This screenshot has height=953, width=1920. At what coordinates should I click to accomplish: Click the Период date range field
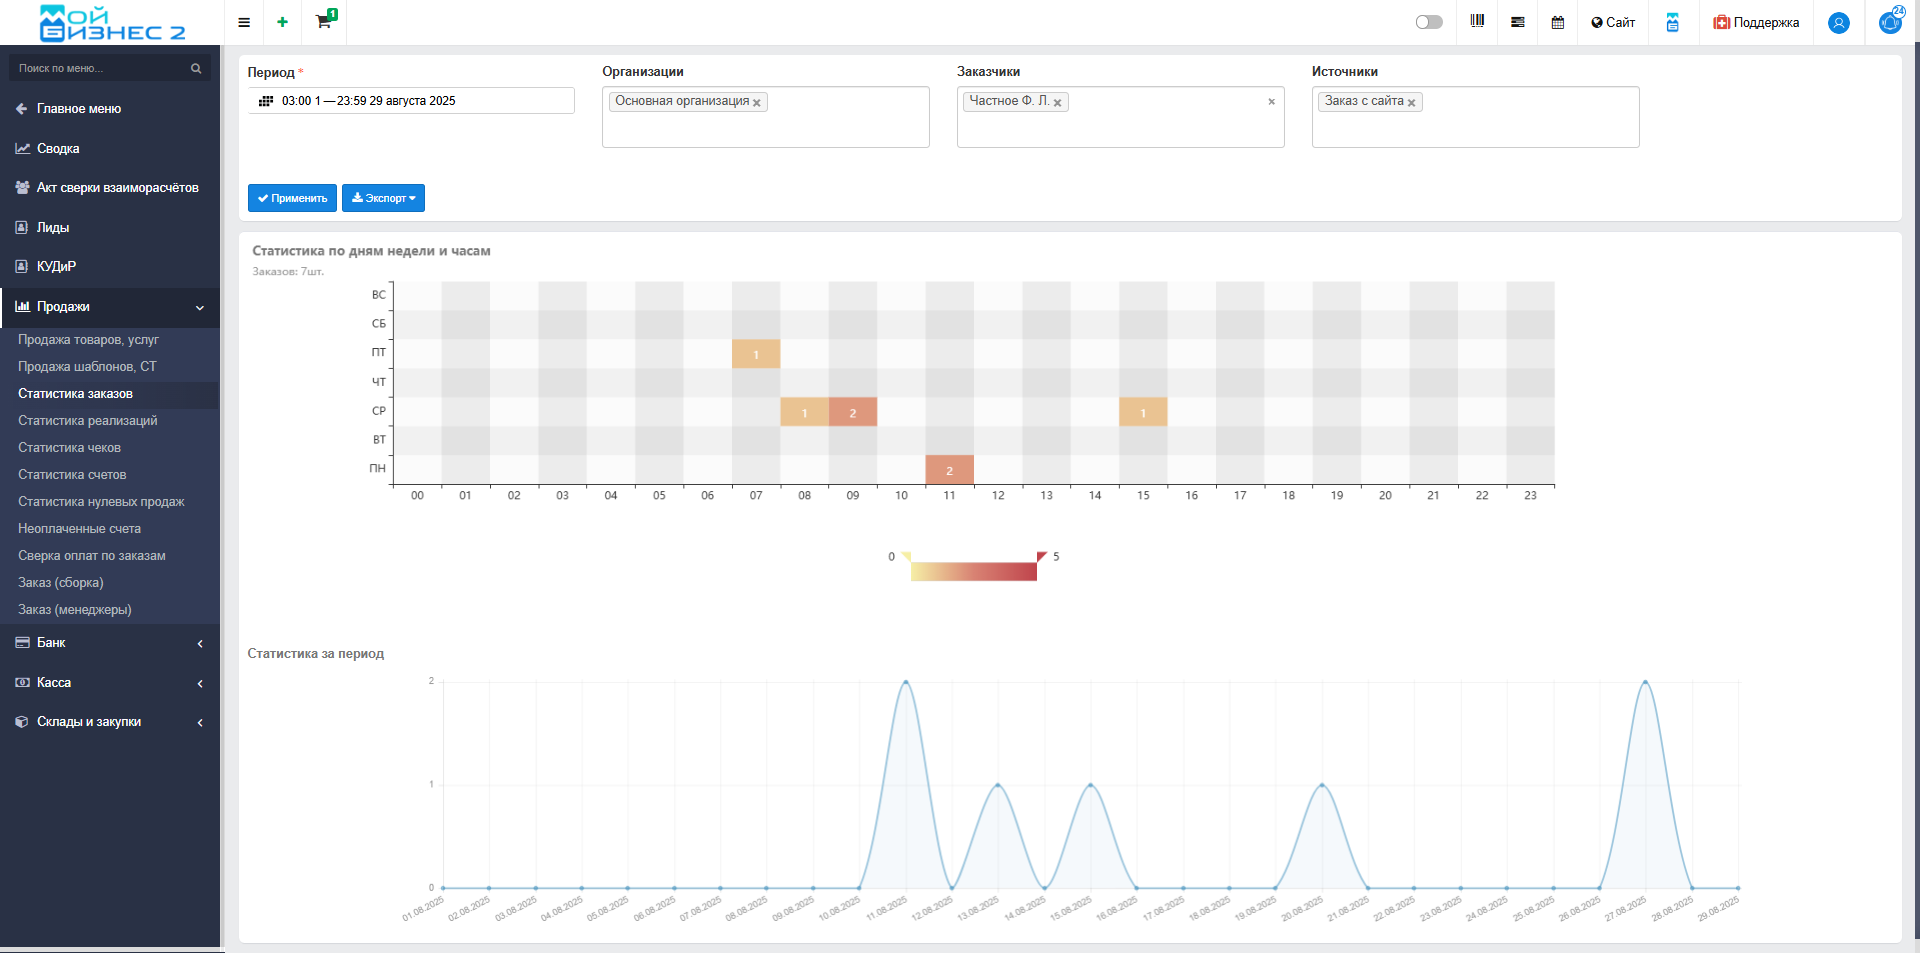pyautogui.click(x=411, y=101)
